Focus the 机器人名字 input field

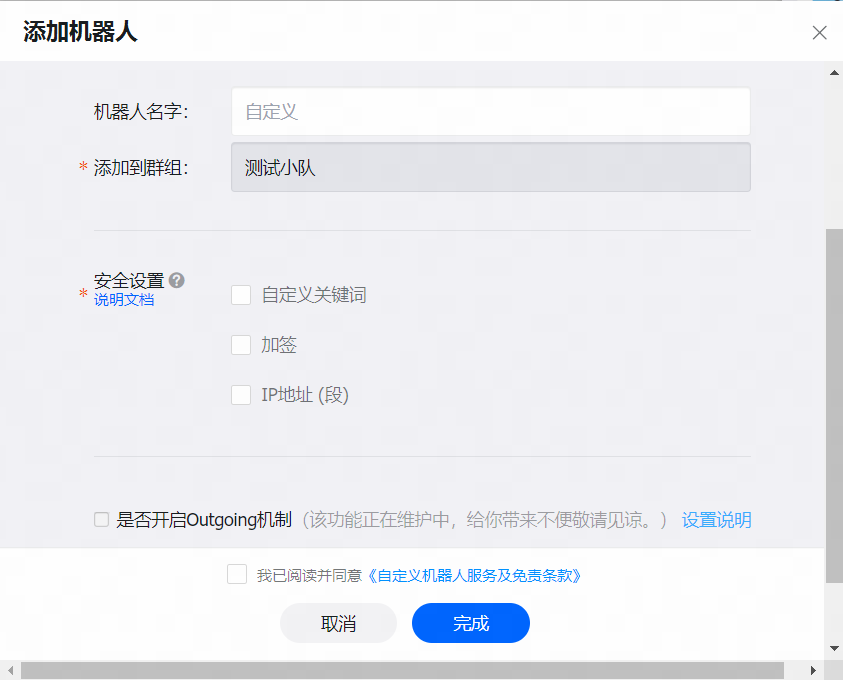(x=491, y=112)
